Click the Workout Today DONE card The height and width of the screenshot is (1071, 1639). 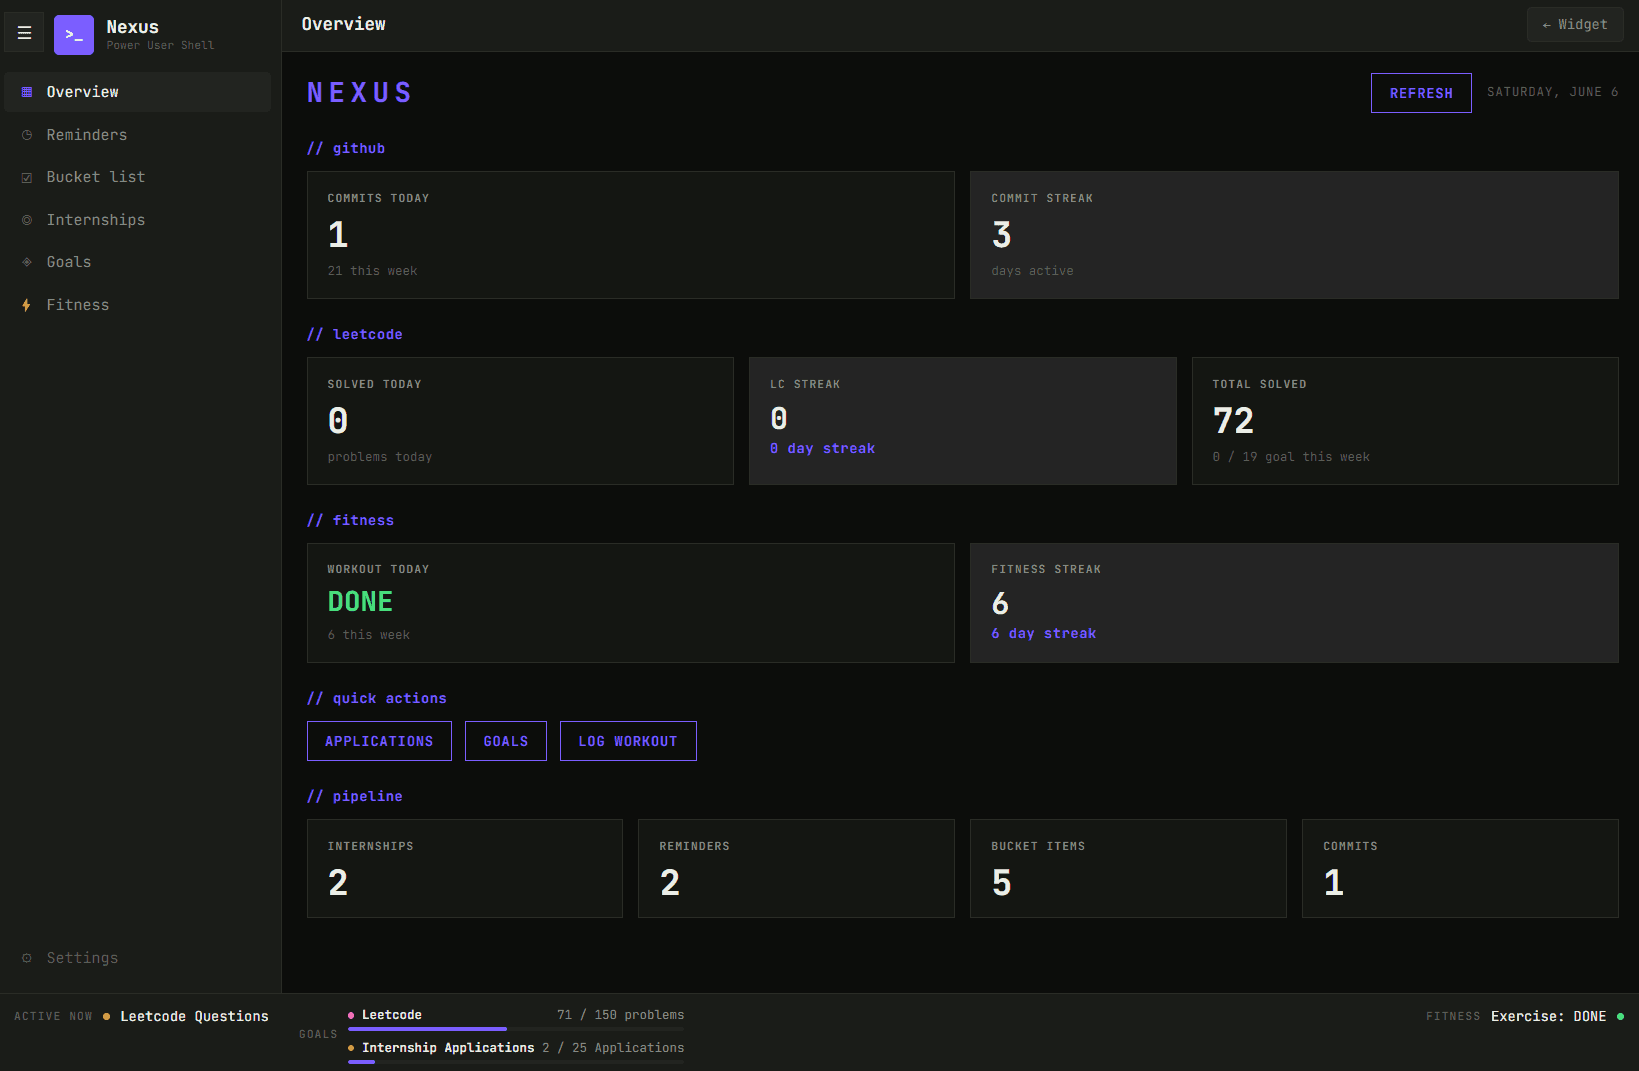(631, 603)
